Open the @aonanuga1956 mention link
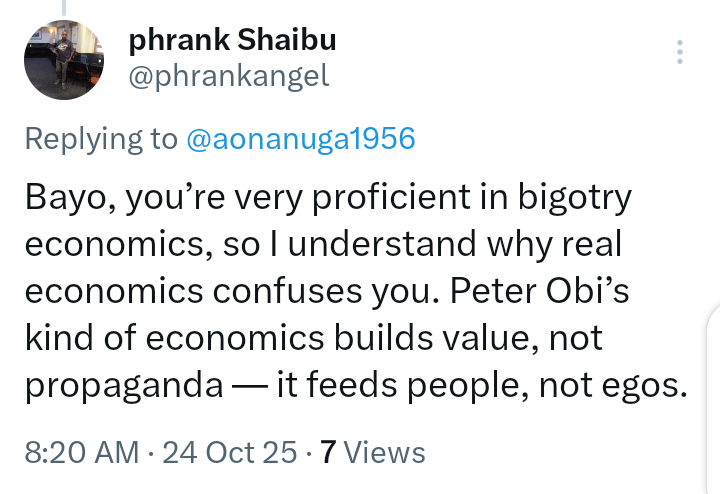 click(x=300, y=138)
